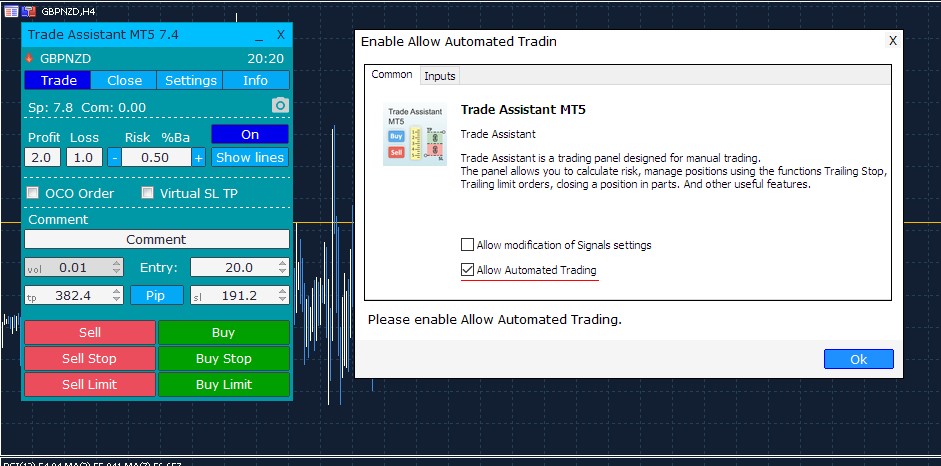The height and width of the screenshot is (466, 941).
Task: Check Allow modification of Signals settings
Action: pyautogui.click(x=467, y=245)
